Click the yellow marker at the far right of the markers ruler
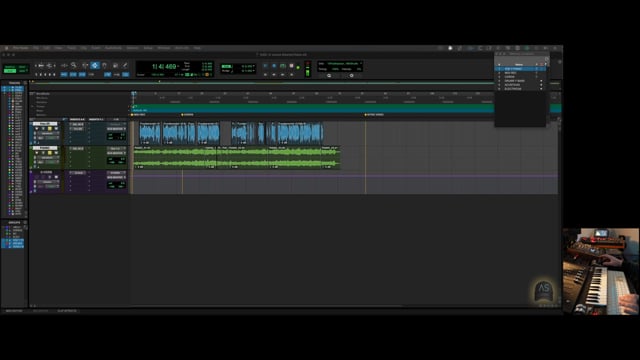The height and width of the screenshot is (360, 640). coord(365,115)
